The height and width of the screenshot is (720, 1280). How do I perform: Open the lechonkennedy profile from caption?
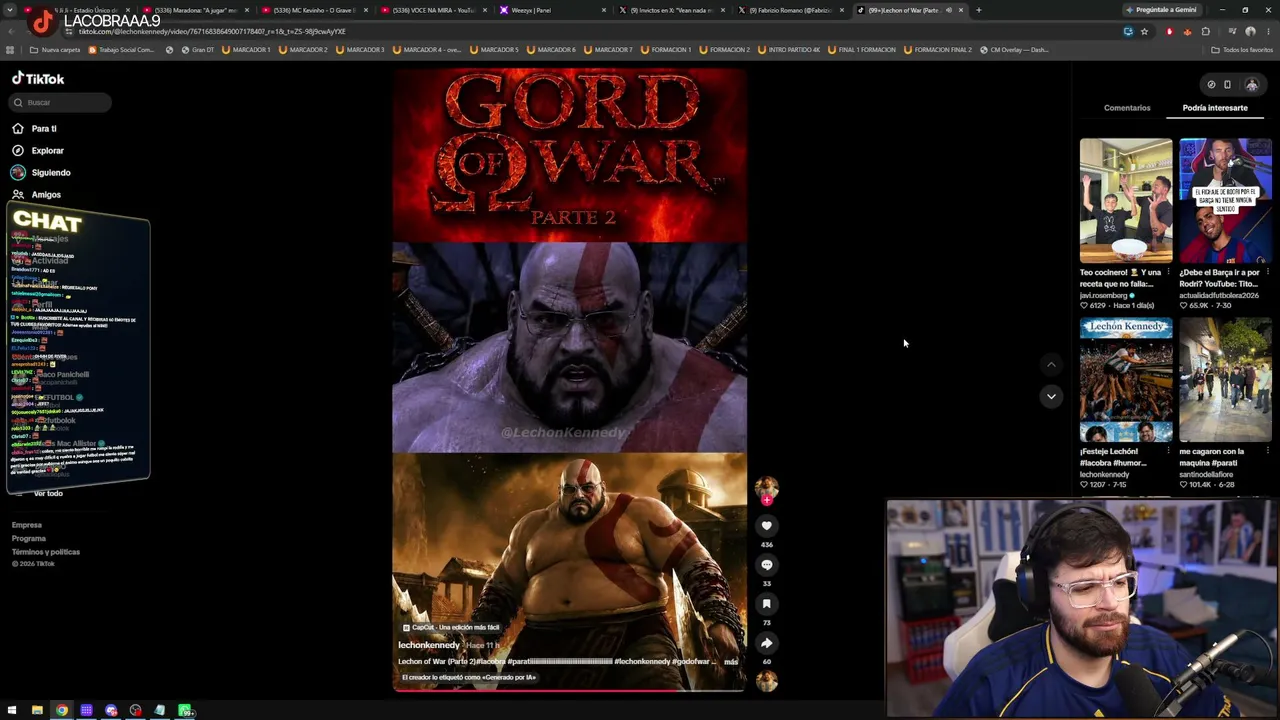tap(429, 645)
